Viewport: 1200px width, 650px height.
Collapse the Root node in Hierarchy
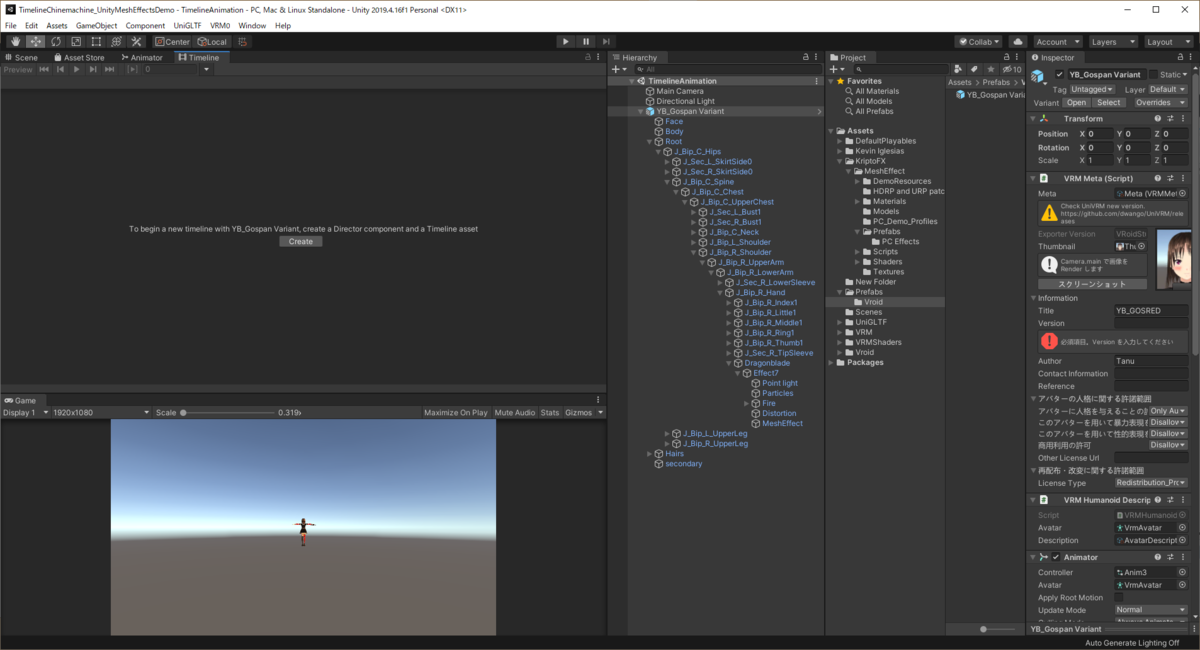[x=649, y=142]
